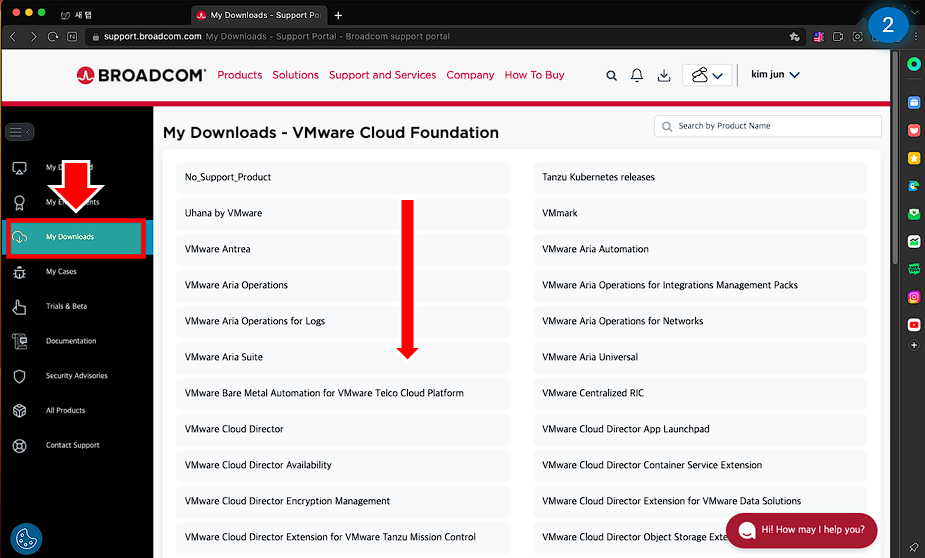Expand the kim jun user menu
Image resolution: width=925 pixels, height=558 pixels.
coord(775,74)
